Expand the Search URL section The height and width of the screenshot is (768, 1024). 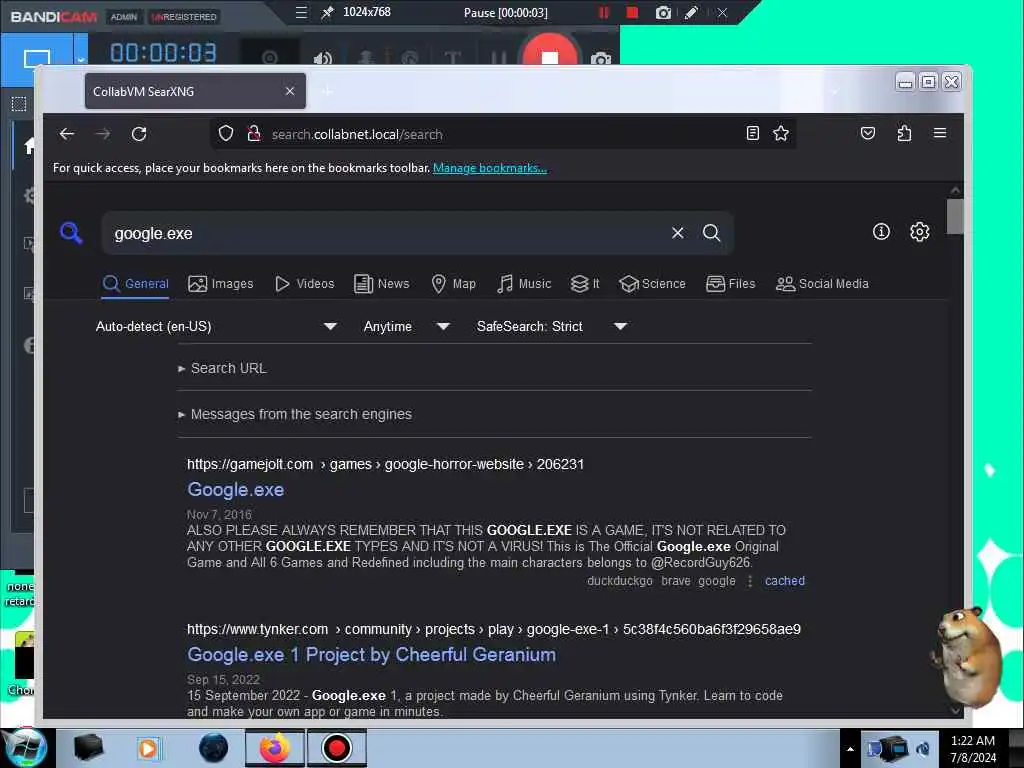[x=222, y=368]
